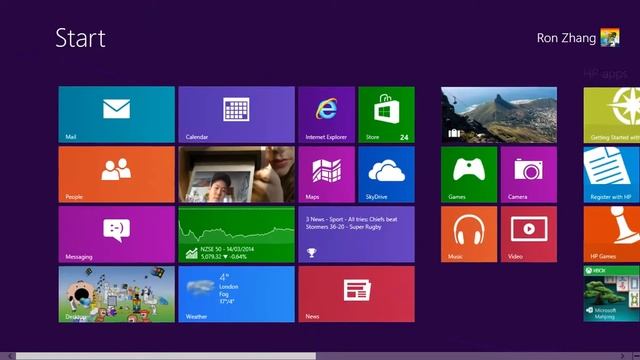Open the Camera tile

[x=529, y=174]
